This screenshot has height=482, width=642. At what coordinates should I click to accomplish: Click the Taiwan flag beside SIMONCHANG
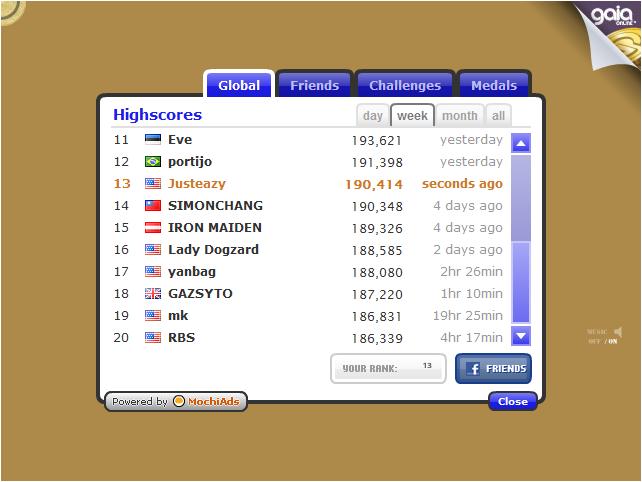point(153,206)
